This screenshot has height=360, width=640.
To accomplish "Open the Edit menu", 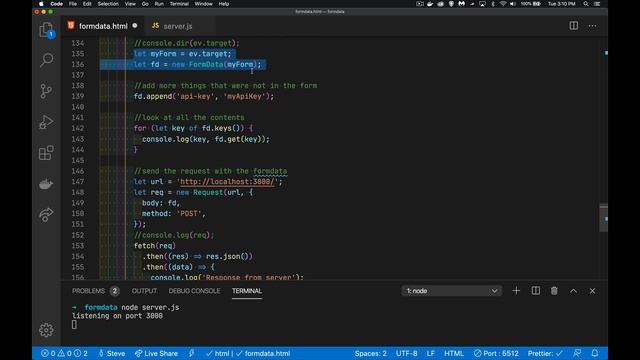I will [x=87, y=4].
